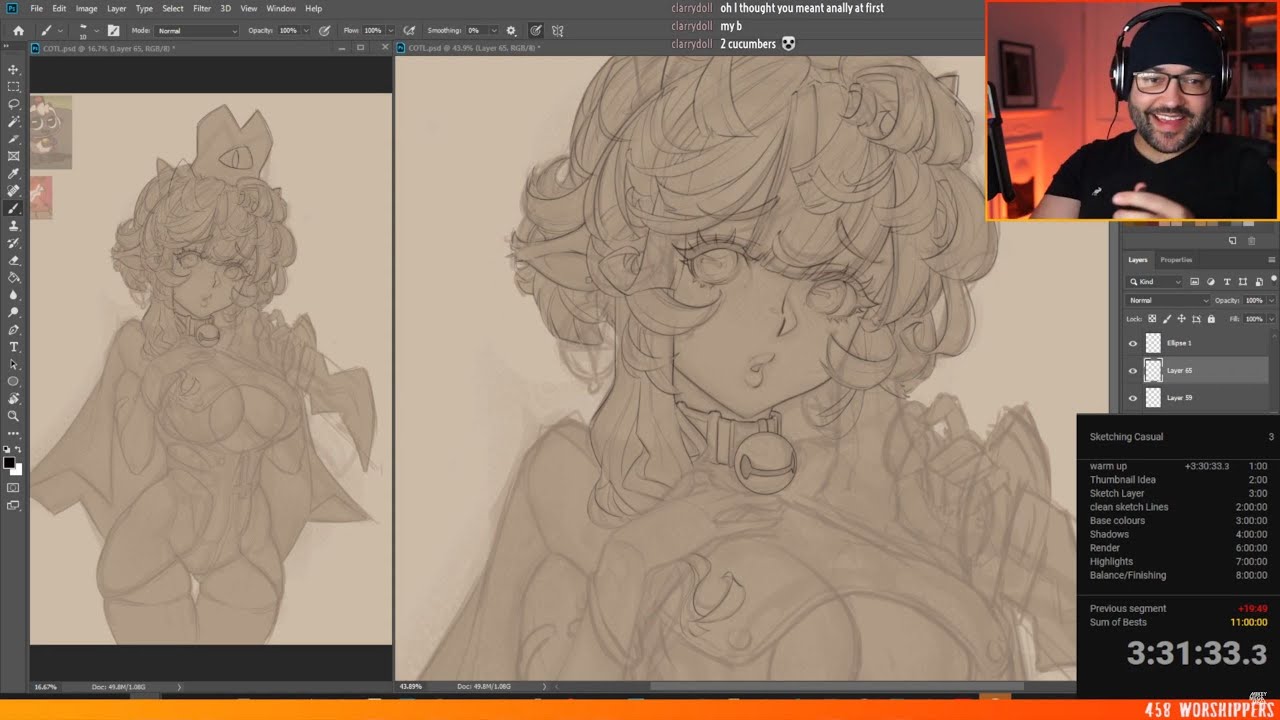Viewport: 1280px width, 720px height.
Task: Open the File menu
Action: (x=36, y=8)
